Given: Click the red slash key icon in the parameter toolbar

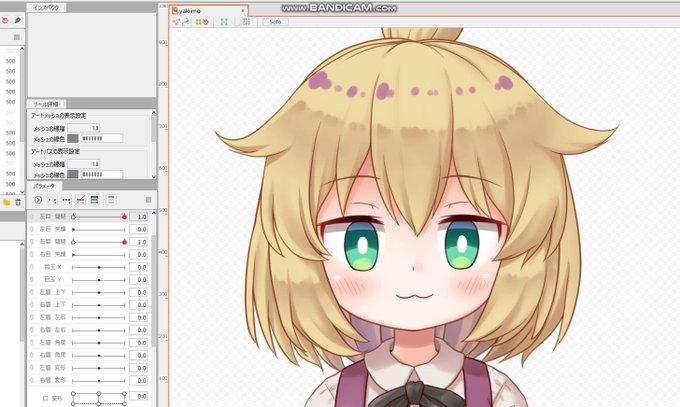Looking at the screenshot, I should [x=80, y=200].
